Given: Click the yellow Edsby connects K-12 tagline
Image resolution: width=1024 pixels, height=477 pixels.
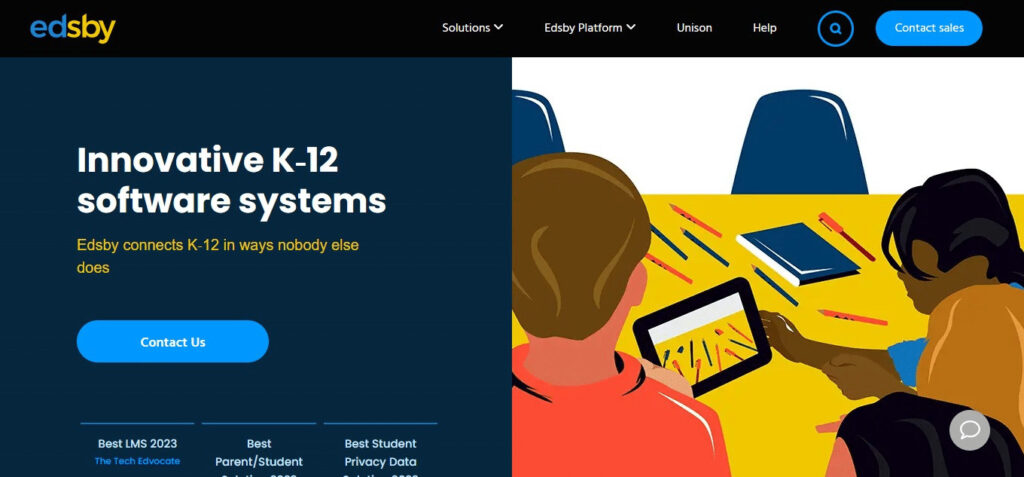Looking at the screenshot, I should [217, 256].
